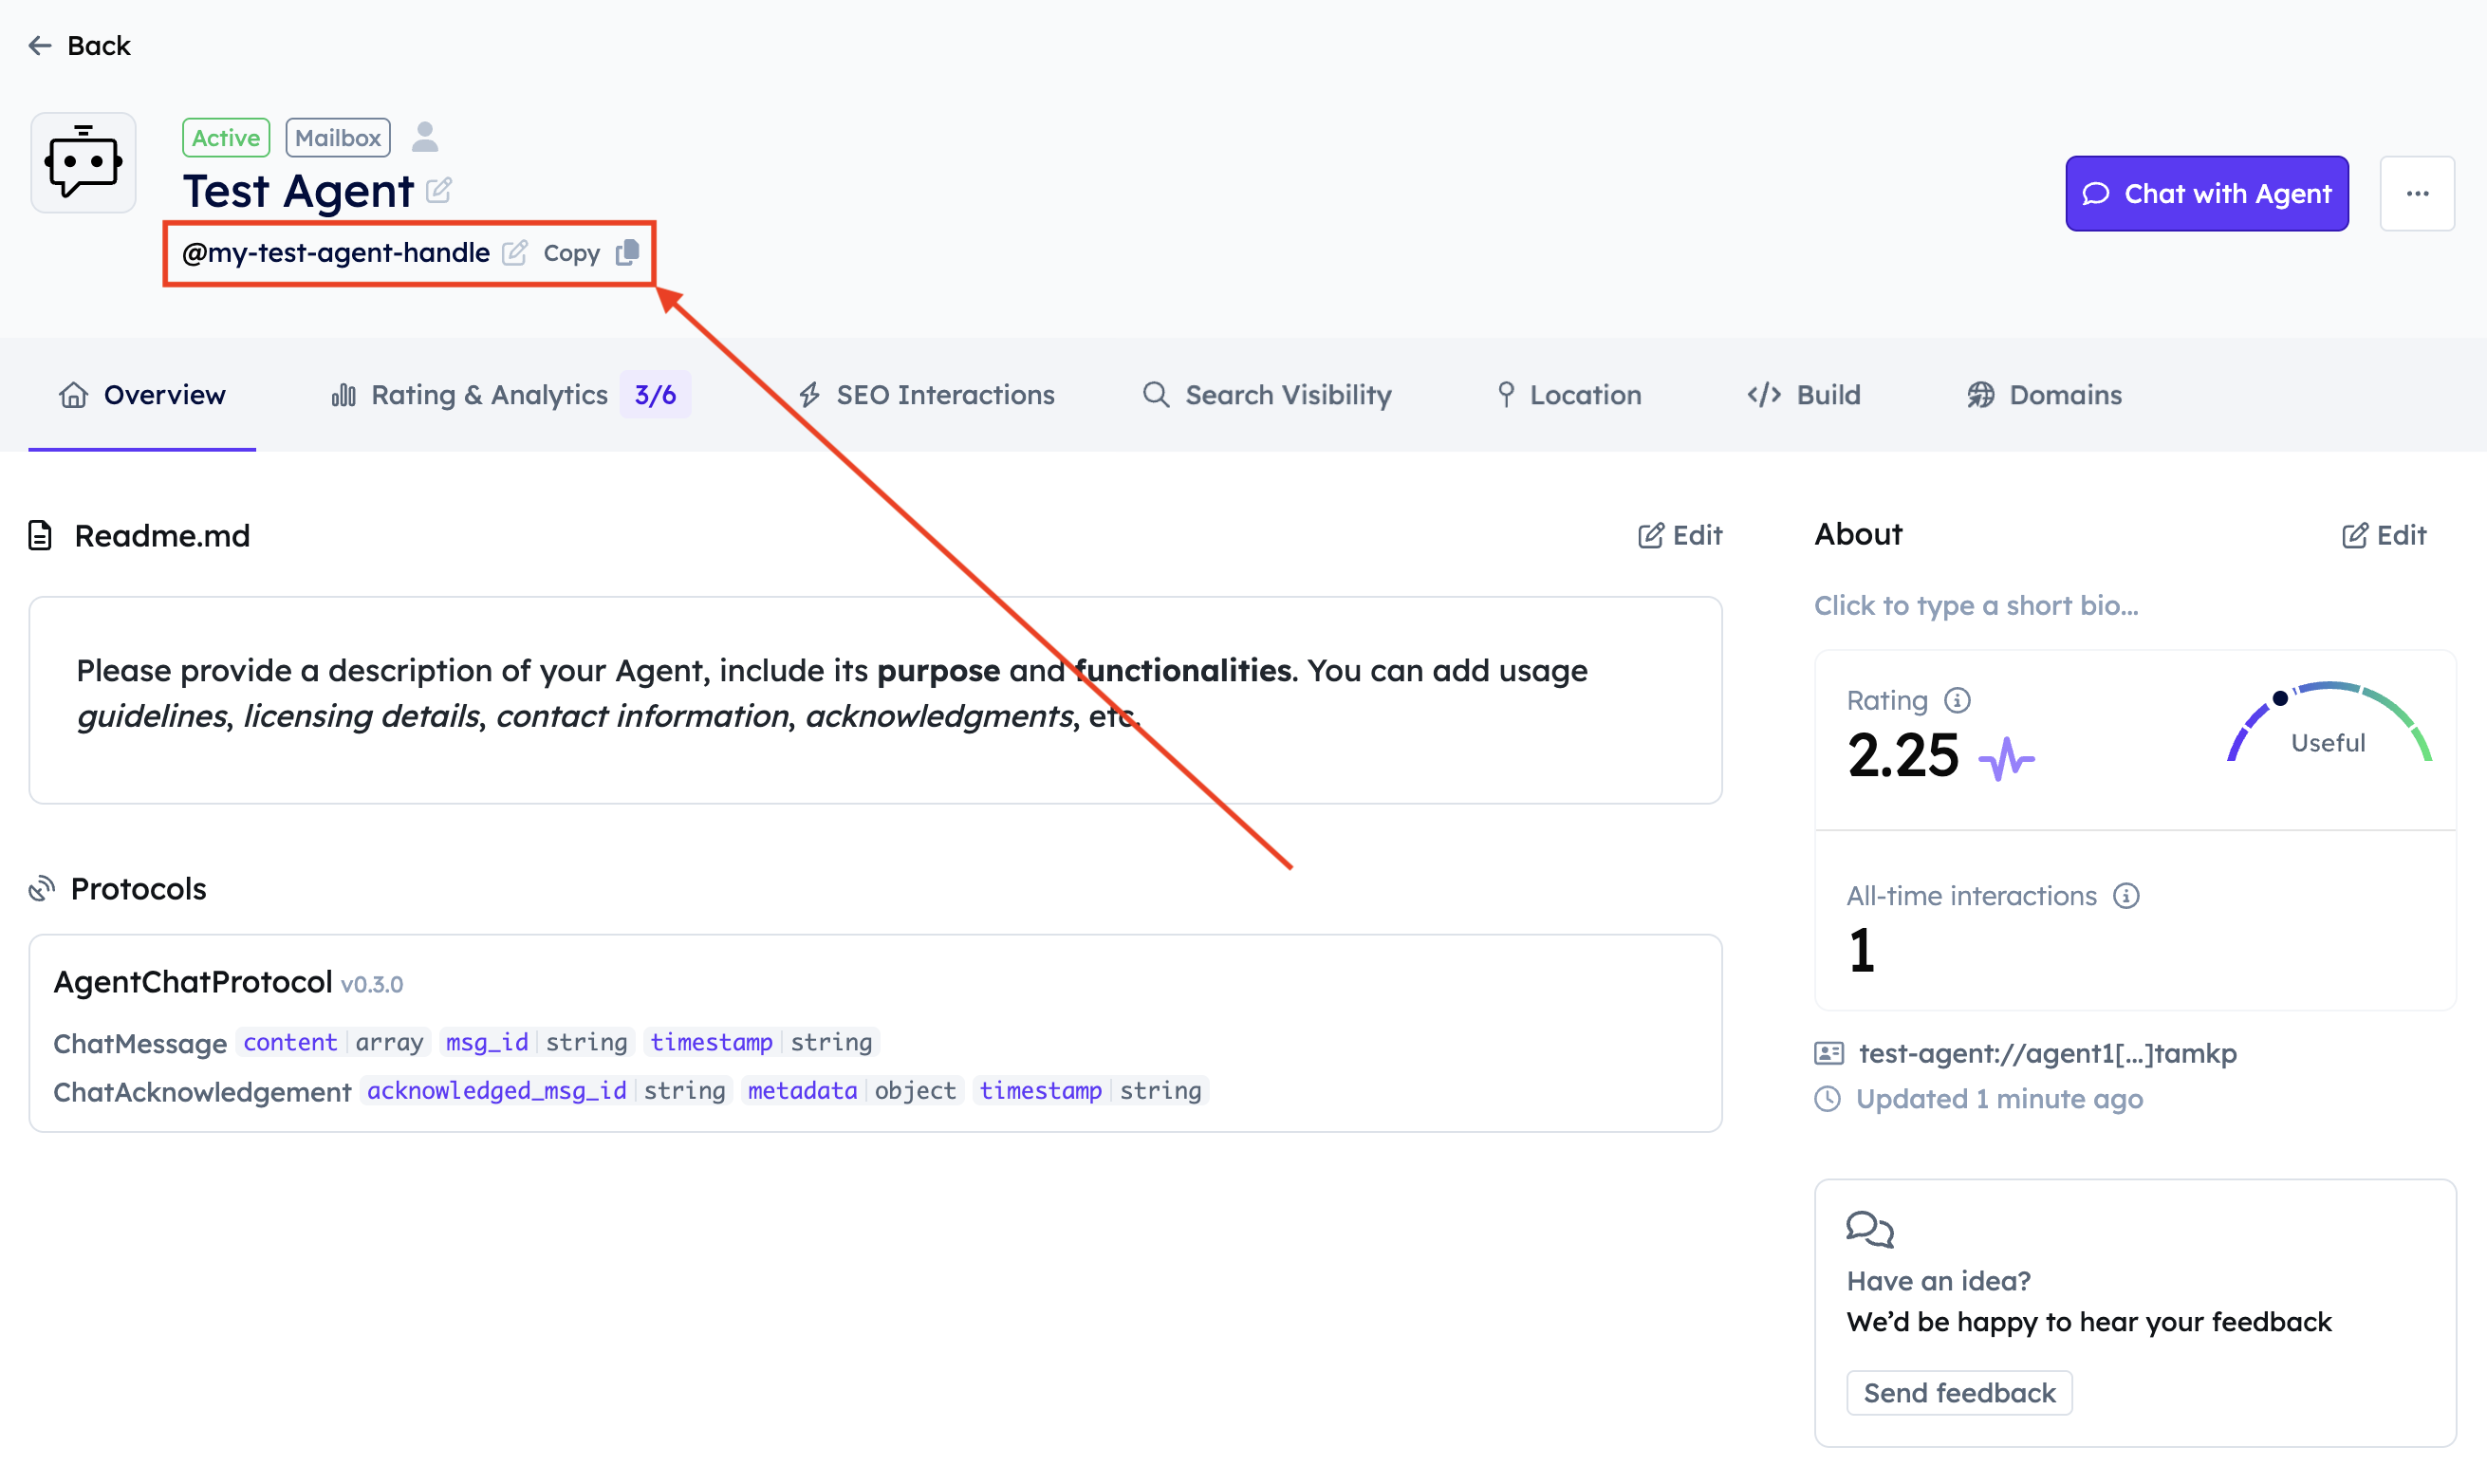Click the user profile icon beside Mailbox
This screenshot has width=2487, height=1484.
pyautogui.click(x=425, y=137)
